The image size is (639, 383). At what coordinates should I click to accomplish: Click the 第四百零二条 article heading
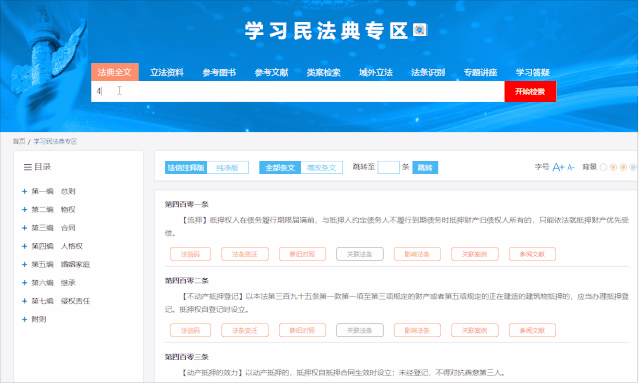187,280
